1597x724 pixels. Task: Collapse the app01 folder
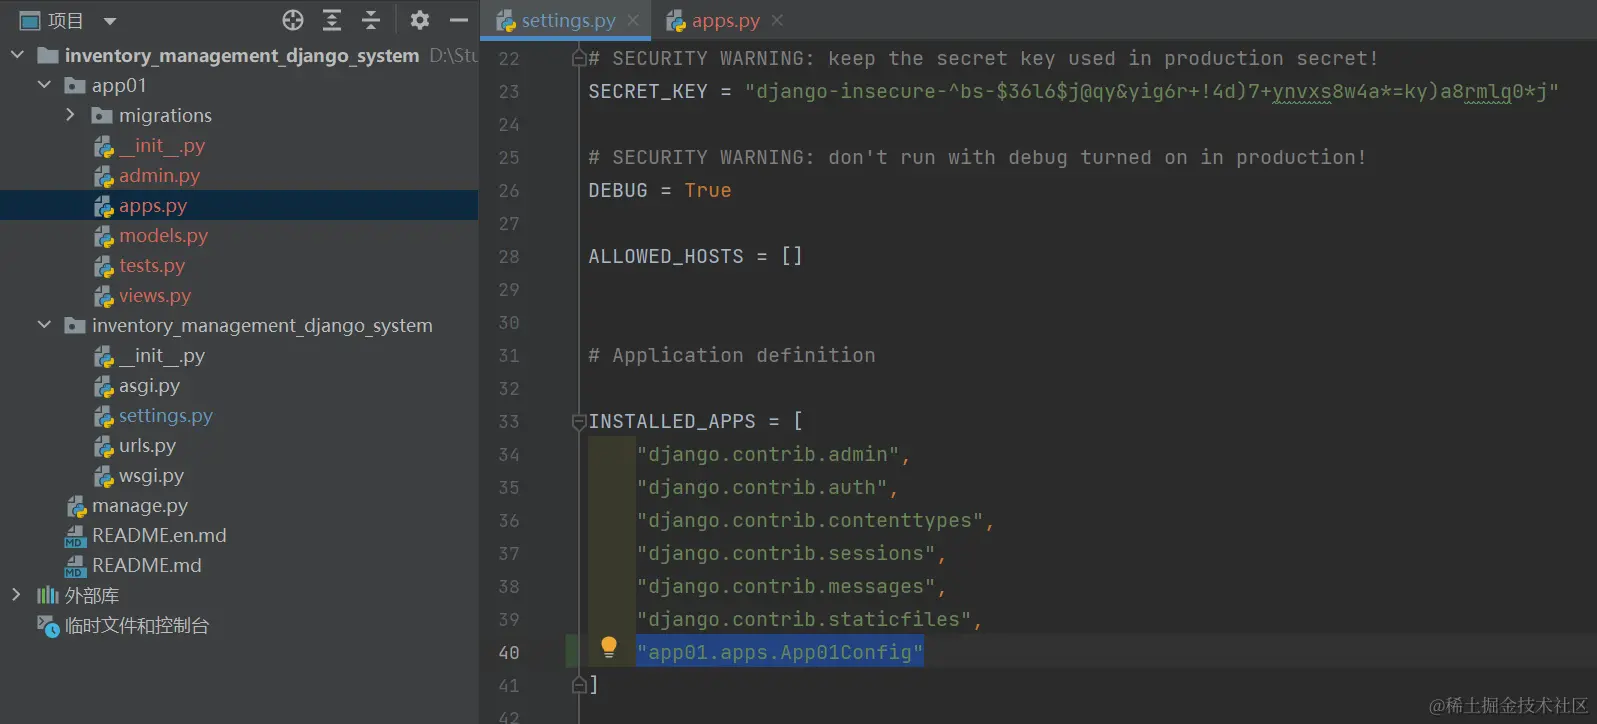pos(44,85)
